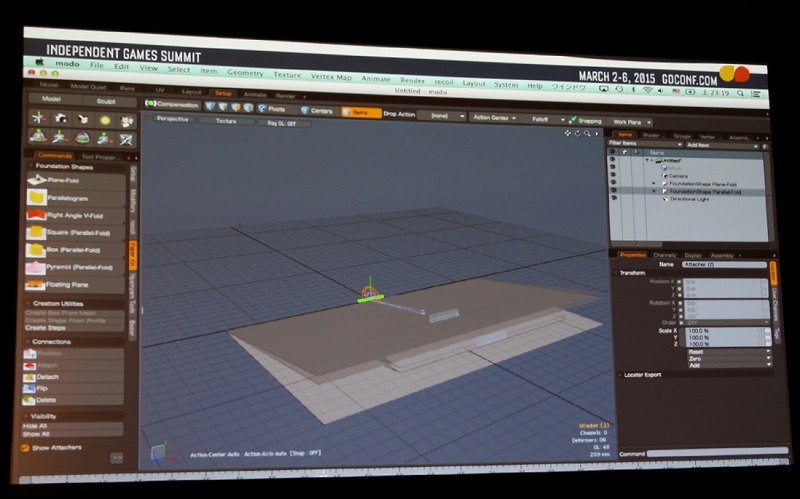Toggle visibility eye for Mesh item

[x=613, y=167]
